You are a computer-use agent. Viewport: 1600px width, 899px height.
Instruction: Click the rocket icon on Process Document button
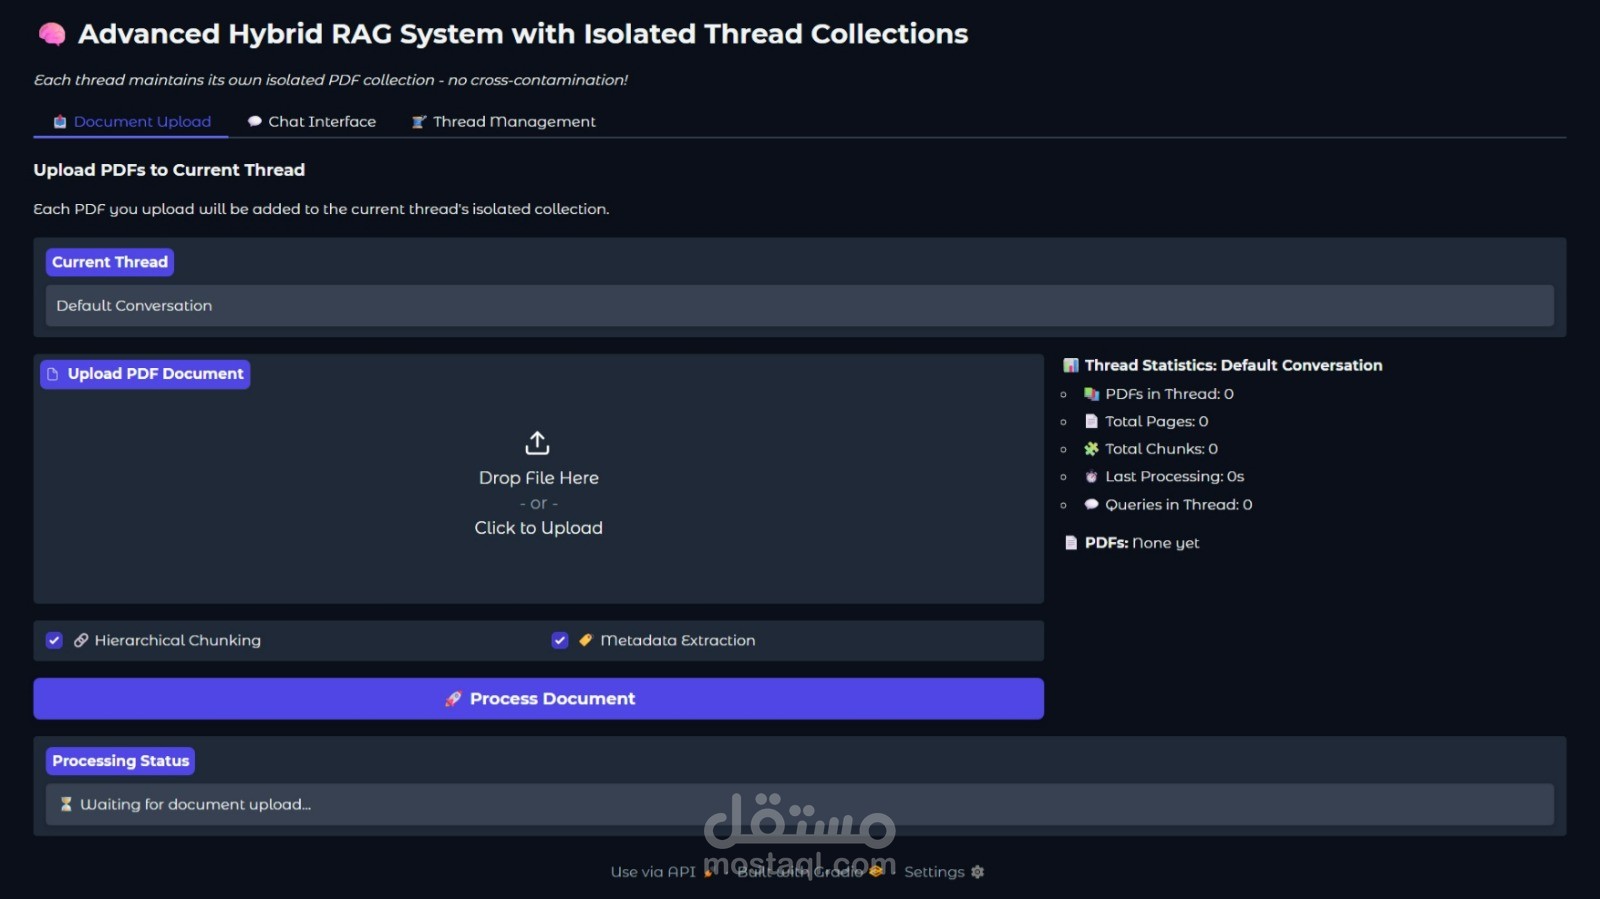pos(453,699)
